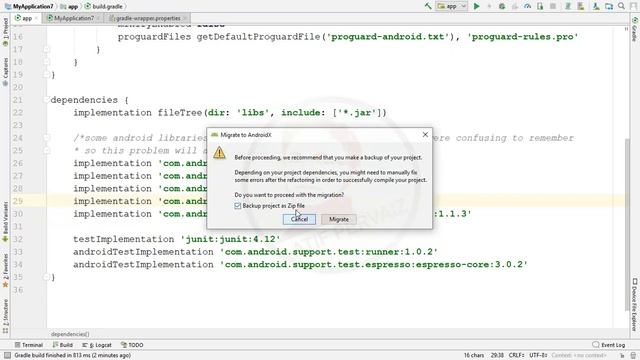The height and width of the screenshot is (360, 640).
Task: Click the fileTree implementation line 22
Action: pyautogui.click(x=230, y=113)
